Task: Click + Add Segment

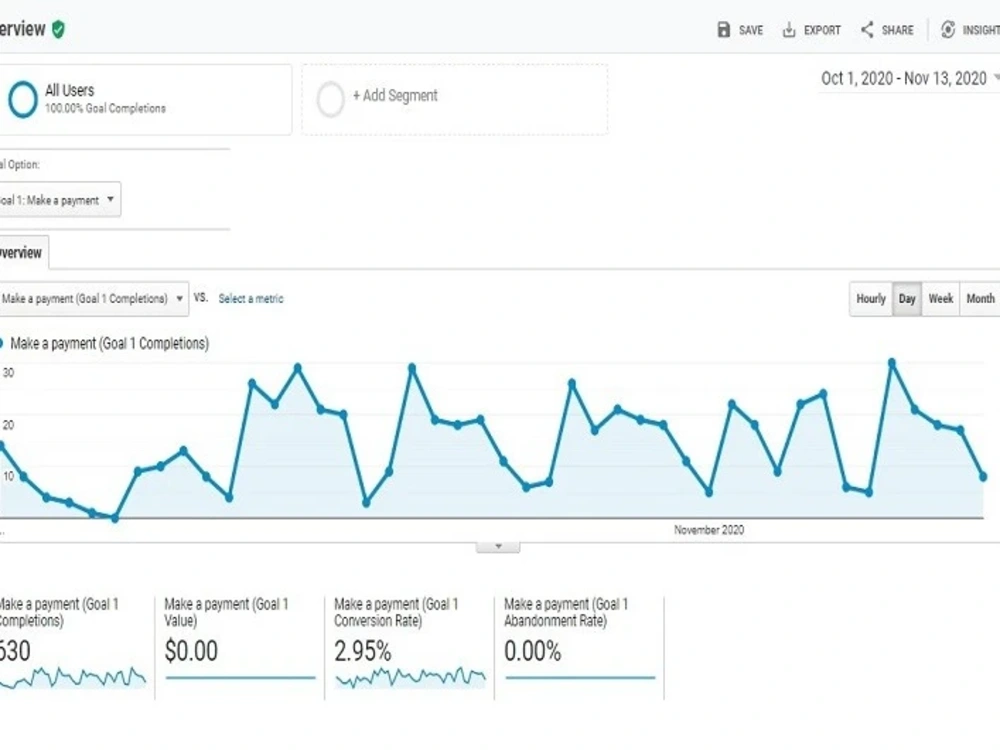Action: [x=395, y=96]
